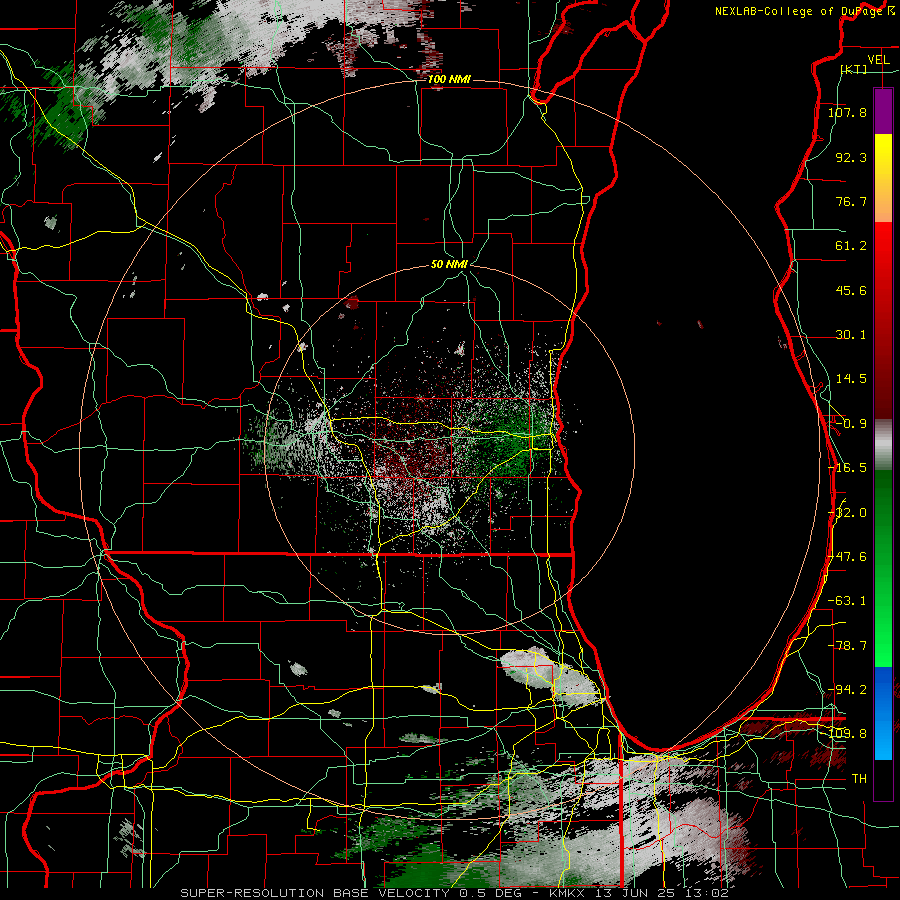Click the 45.6 velocity scale value

[x=851, y=290]
